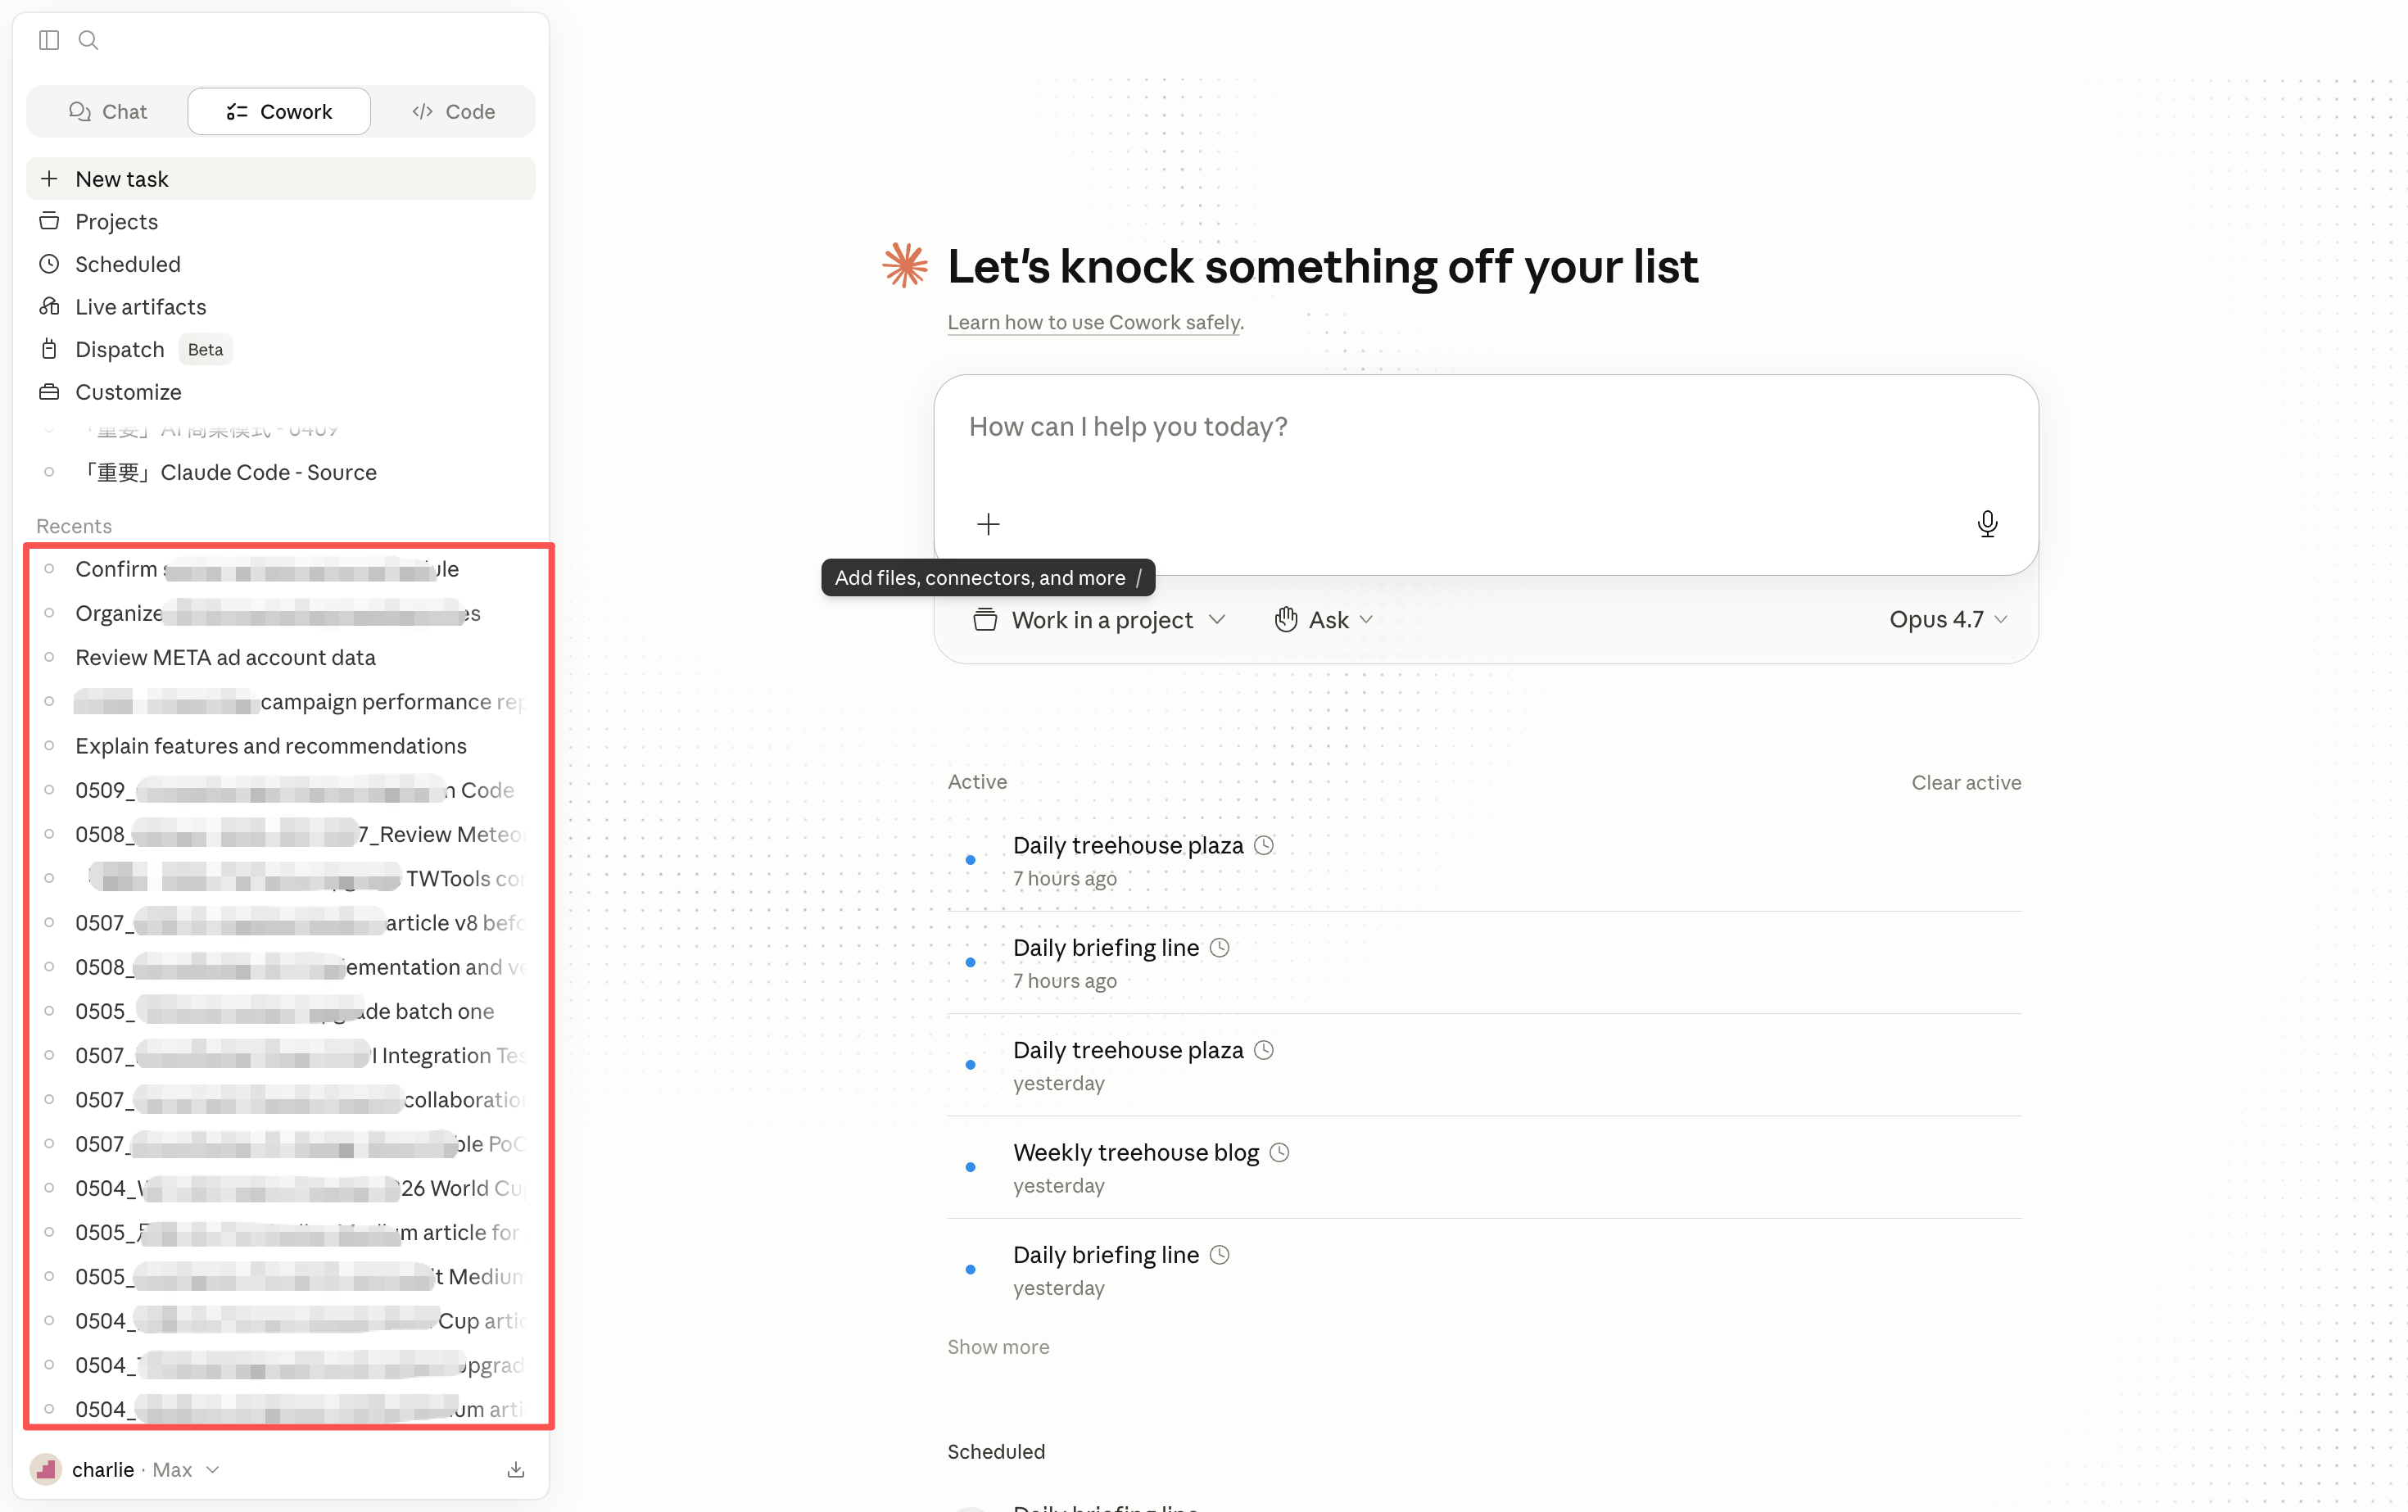Open the recent task starting with Confirm
This screenshot has height=1512, width=2408.
281,569
